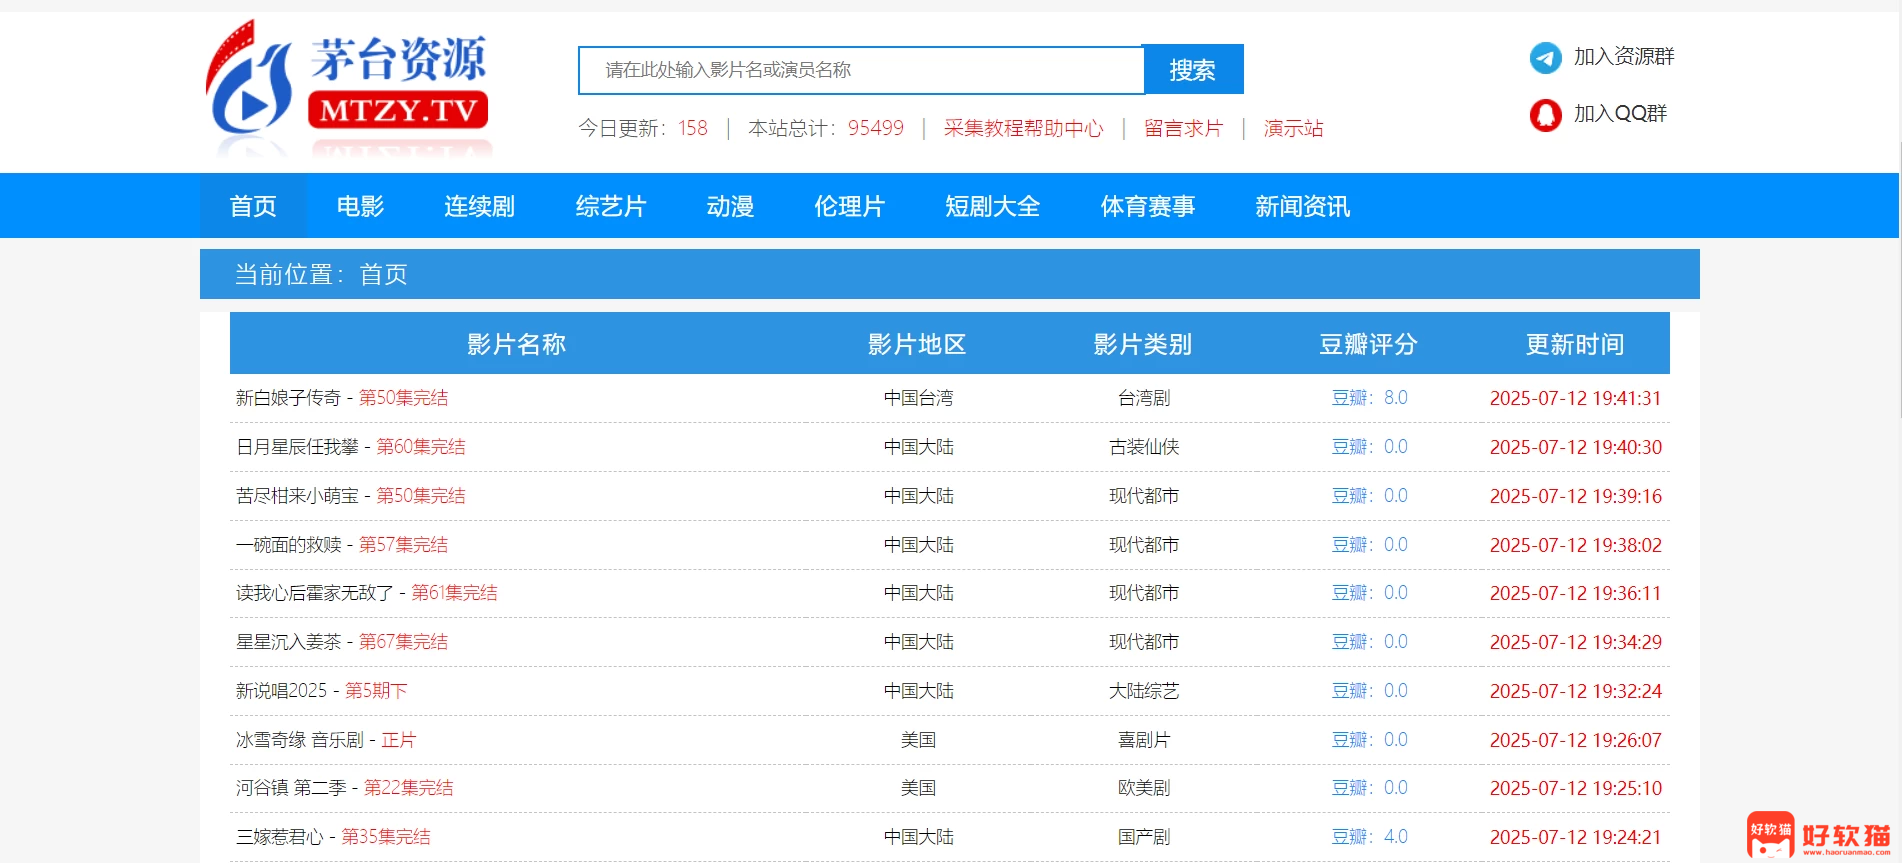Open 一碗面的救赎 第57集完结 entry
The width and height of the screenshot is (1902, 863).
[x=342, y=545]
